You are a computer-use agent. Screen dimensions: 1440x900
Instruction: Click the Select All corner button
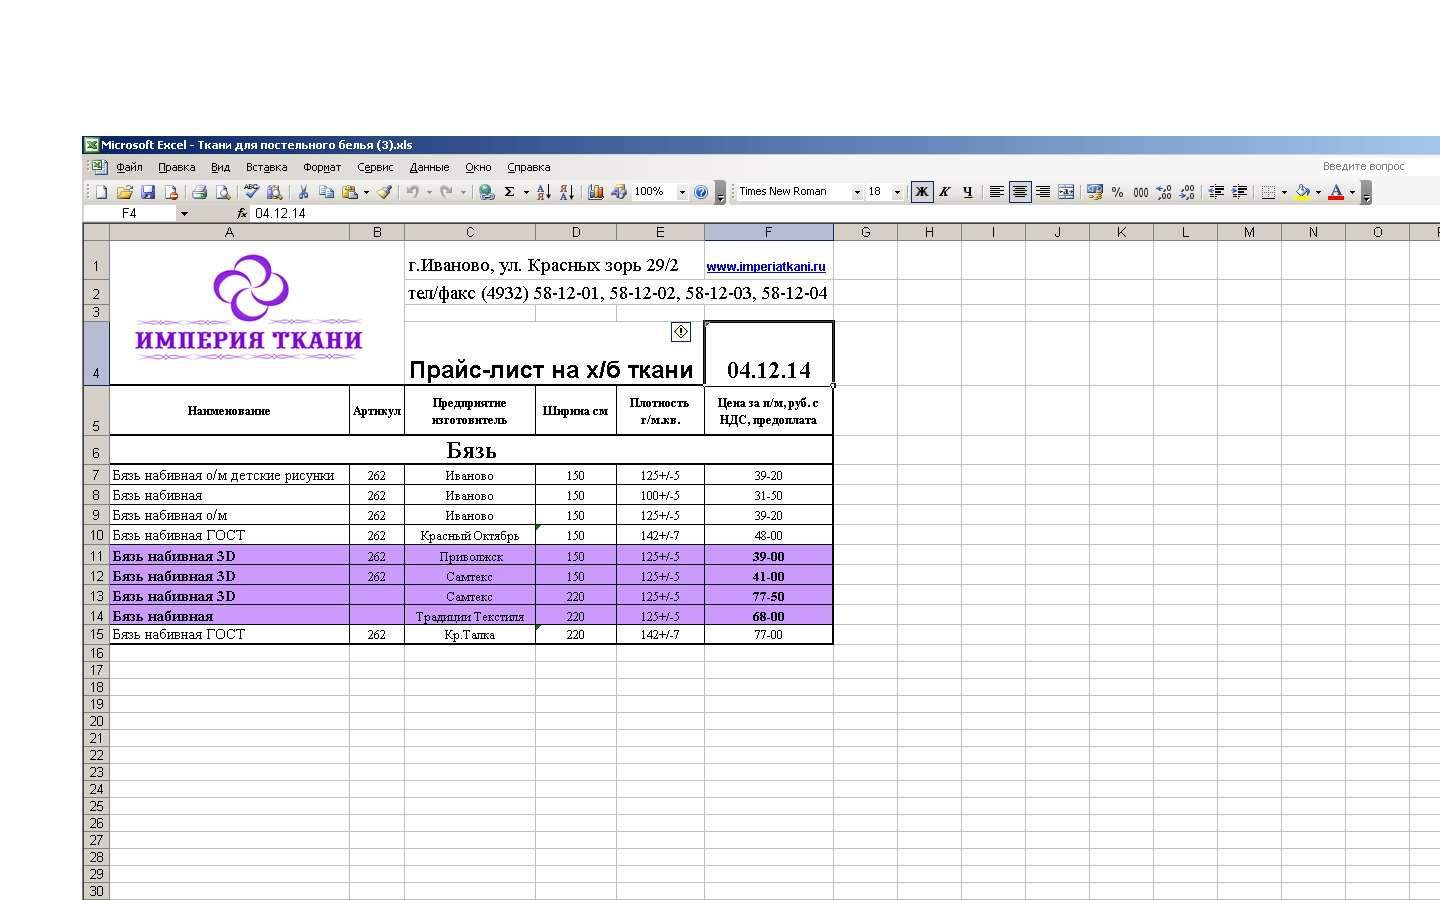point(96,232)
